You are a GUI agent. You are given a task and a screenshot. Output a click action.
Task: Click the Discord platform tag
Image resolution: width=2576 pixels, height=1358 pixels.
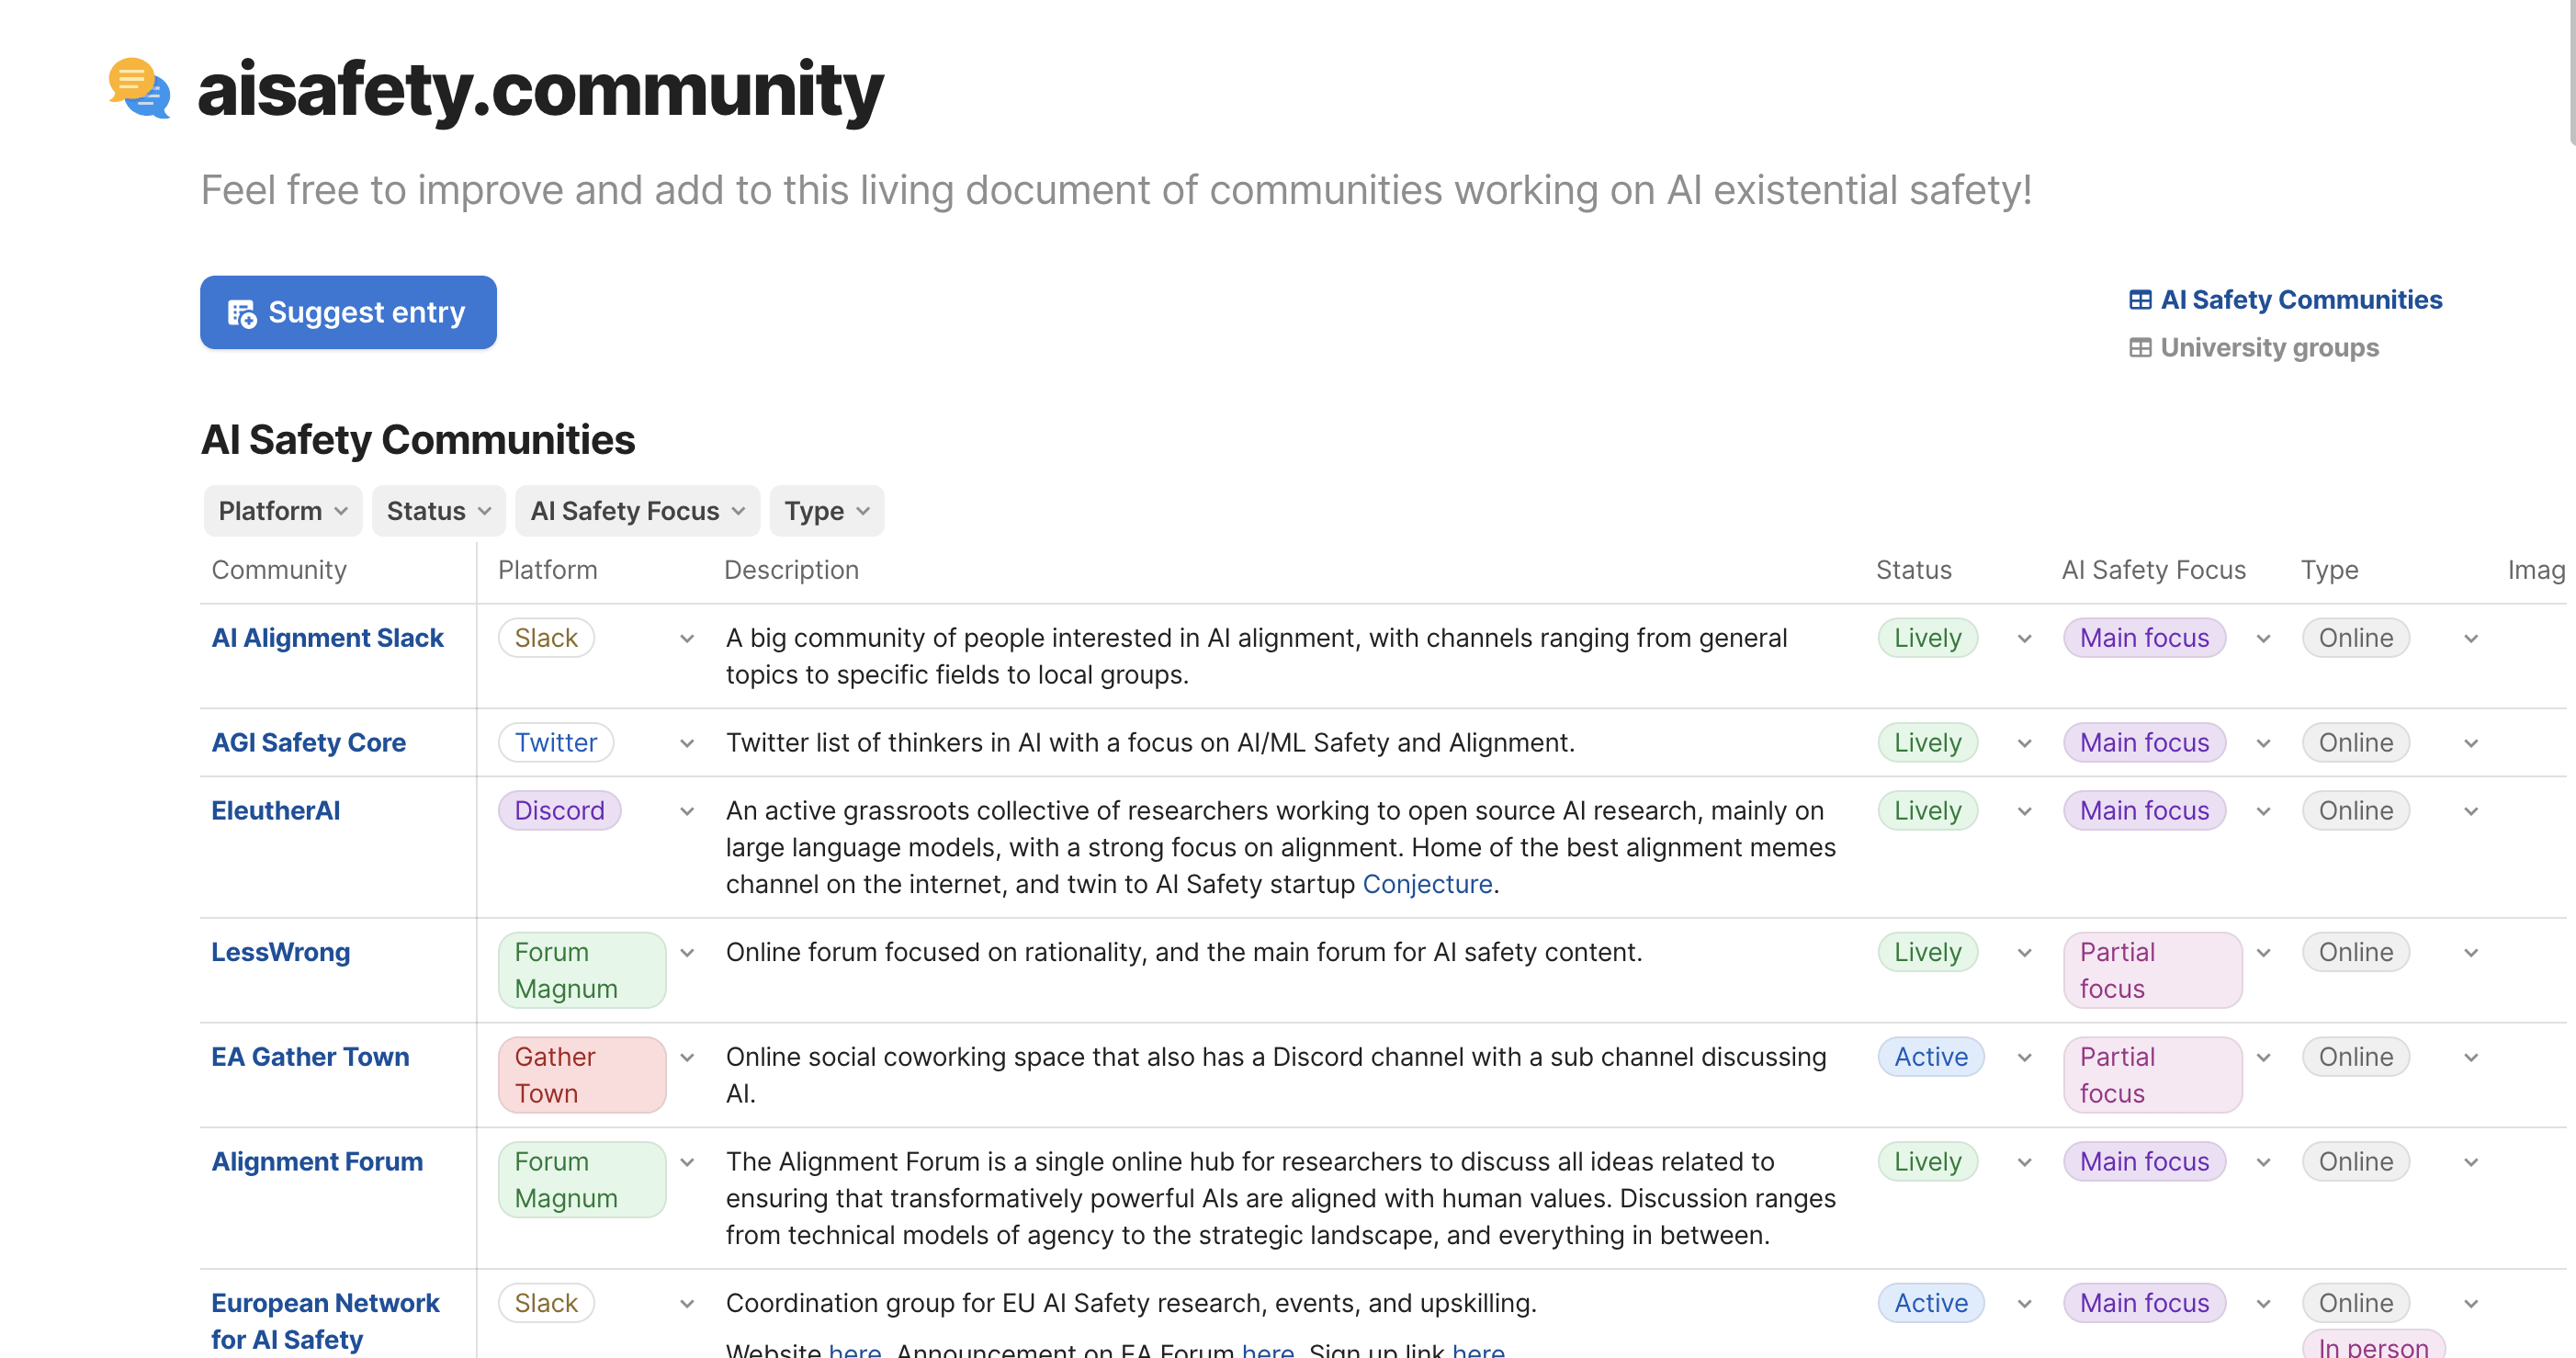coord(560,810)
